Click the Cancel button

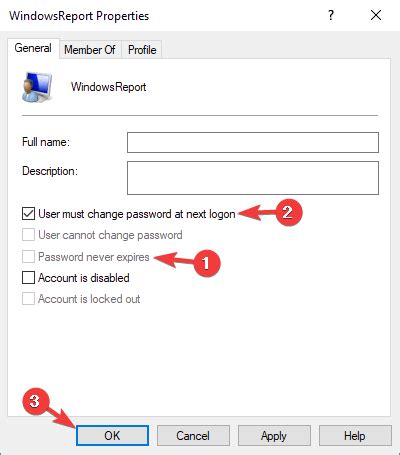click(x=193, y=435)
